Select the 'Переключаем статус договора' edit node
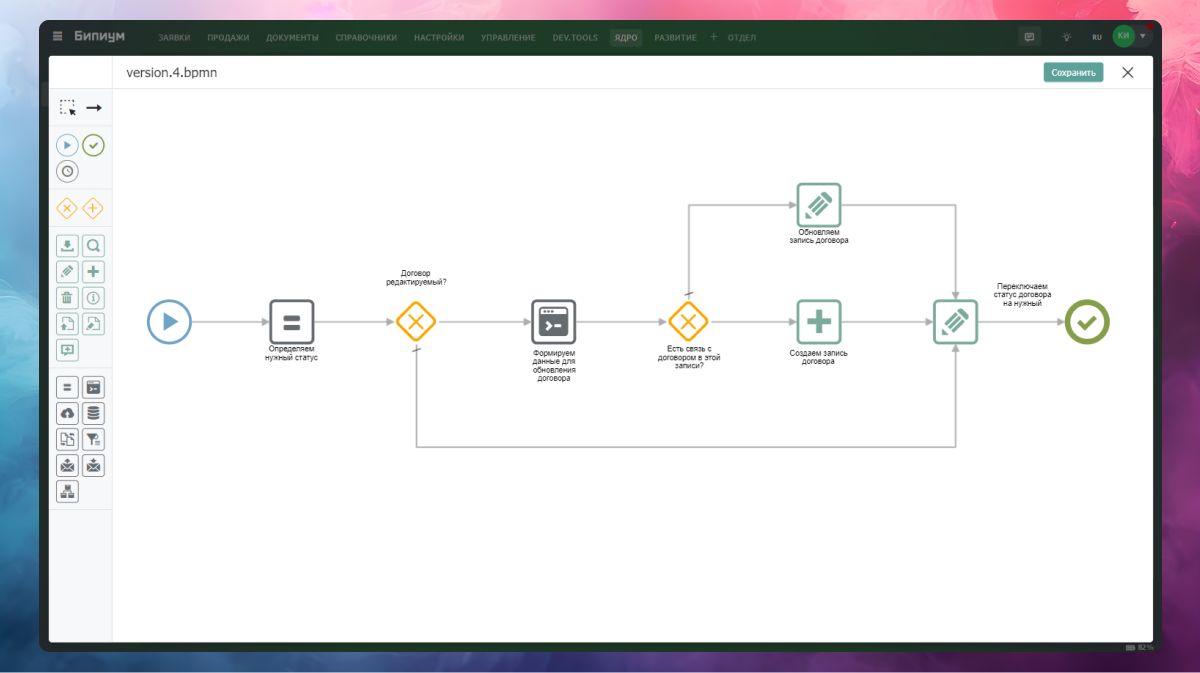The width and height of the screenshot is (1200, 673). 956,322
